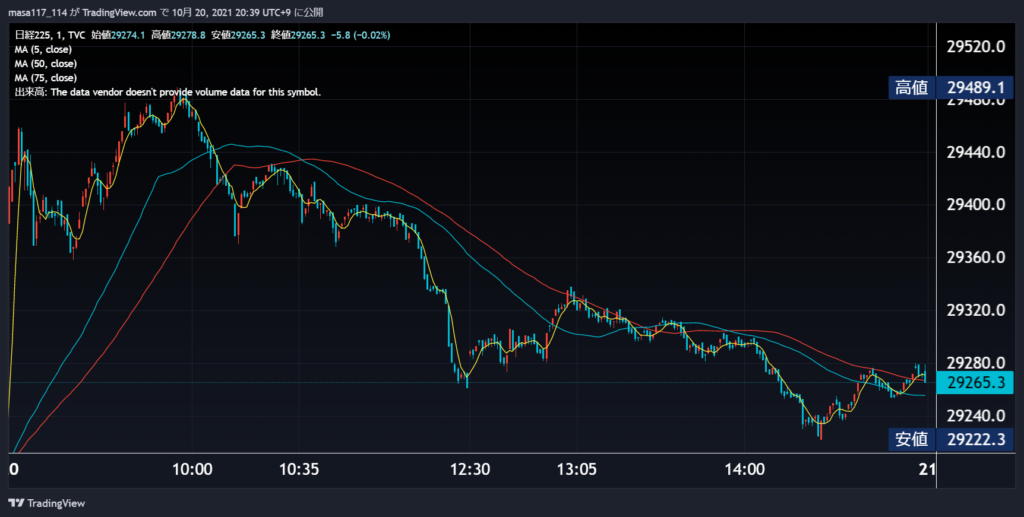Click the 高値 29489.1 price label
Viewport: 1024px width, 517px height.
tap(950, 87)
